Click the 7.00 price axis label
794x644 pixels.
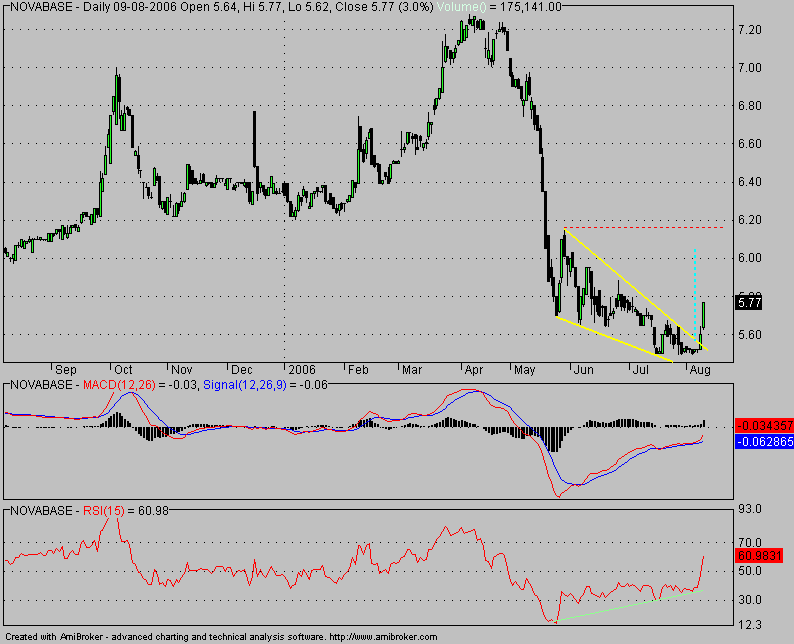click(750, 68)
